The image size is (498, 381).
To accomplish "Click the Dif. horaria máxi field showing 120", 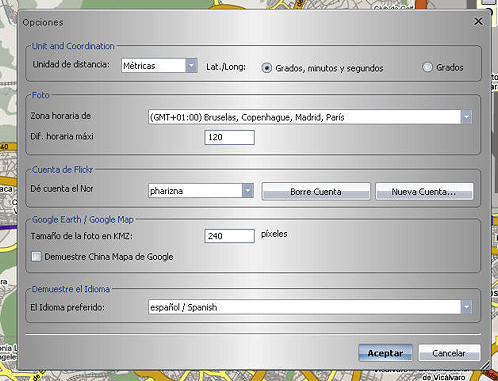I will point(229,137).
